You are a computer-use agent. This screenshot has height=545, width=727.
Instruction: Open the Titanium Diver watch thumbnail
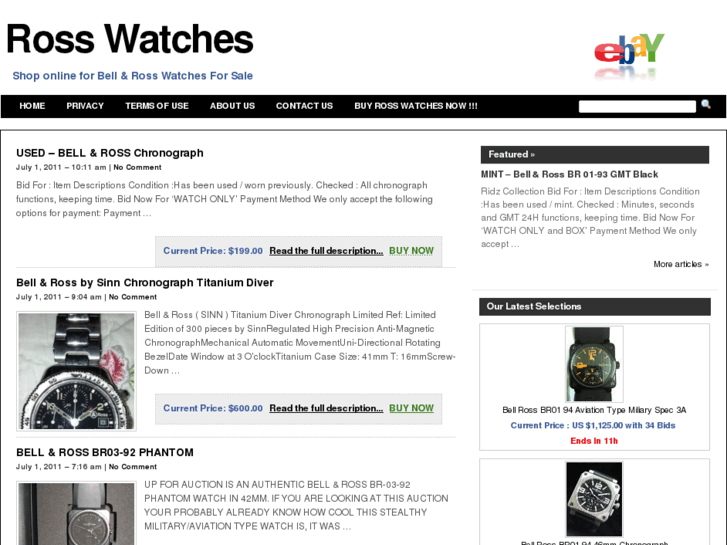77,371
